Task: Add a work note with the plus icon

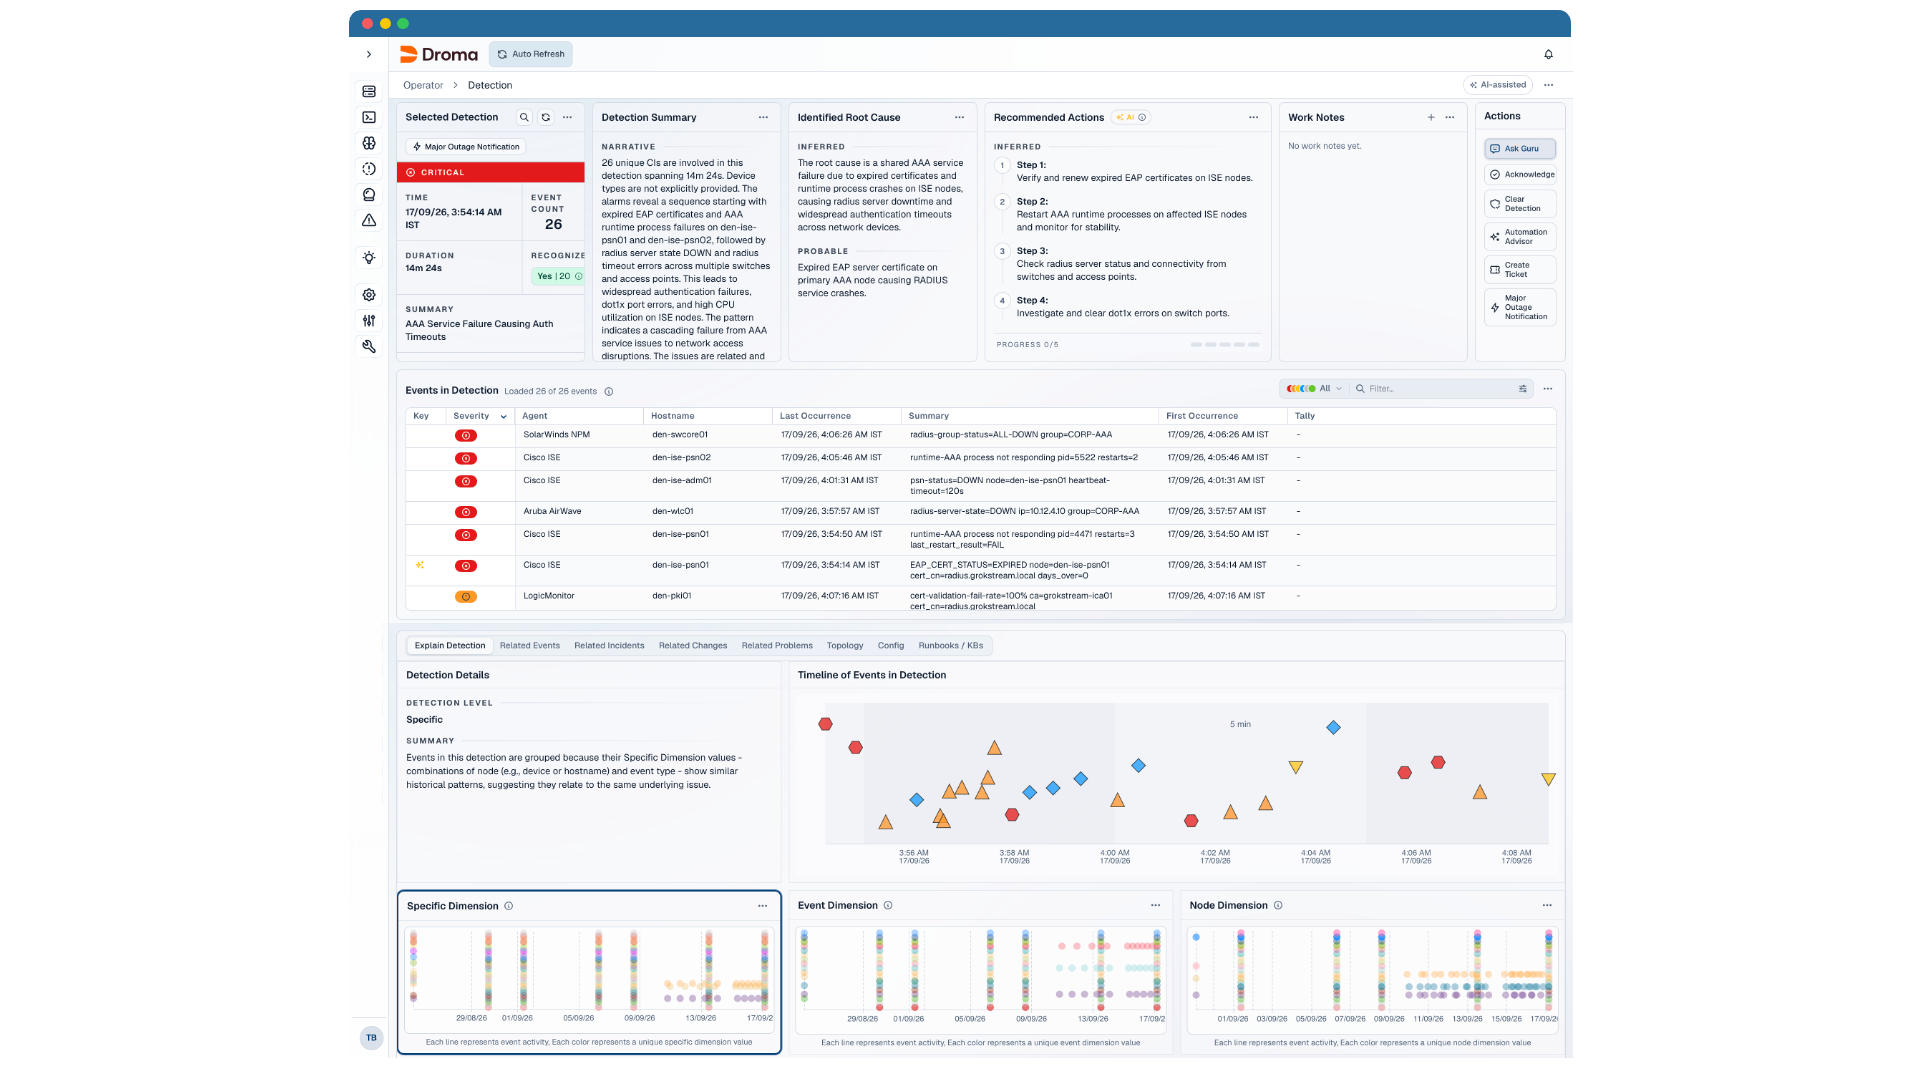Action: point(1431,117)
